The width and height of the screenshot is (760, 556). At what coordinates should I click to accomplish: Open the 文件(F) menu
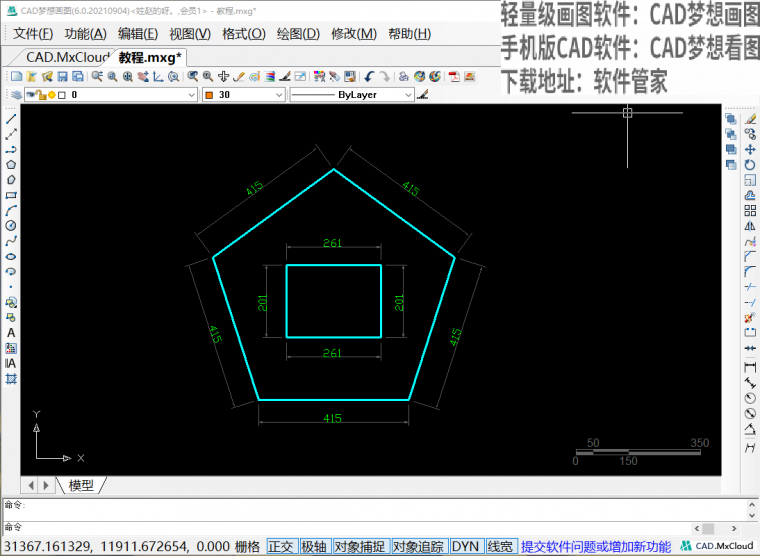pyautogui.click(x=33, y=34)
